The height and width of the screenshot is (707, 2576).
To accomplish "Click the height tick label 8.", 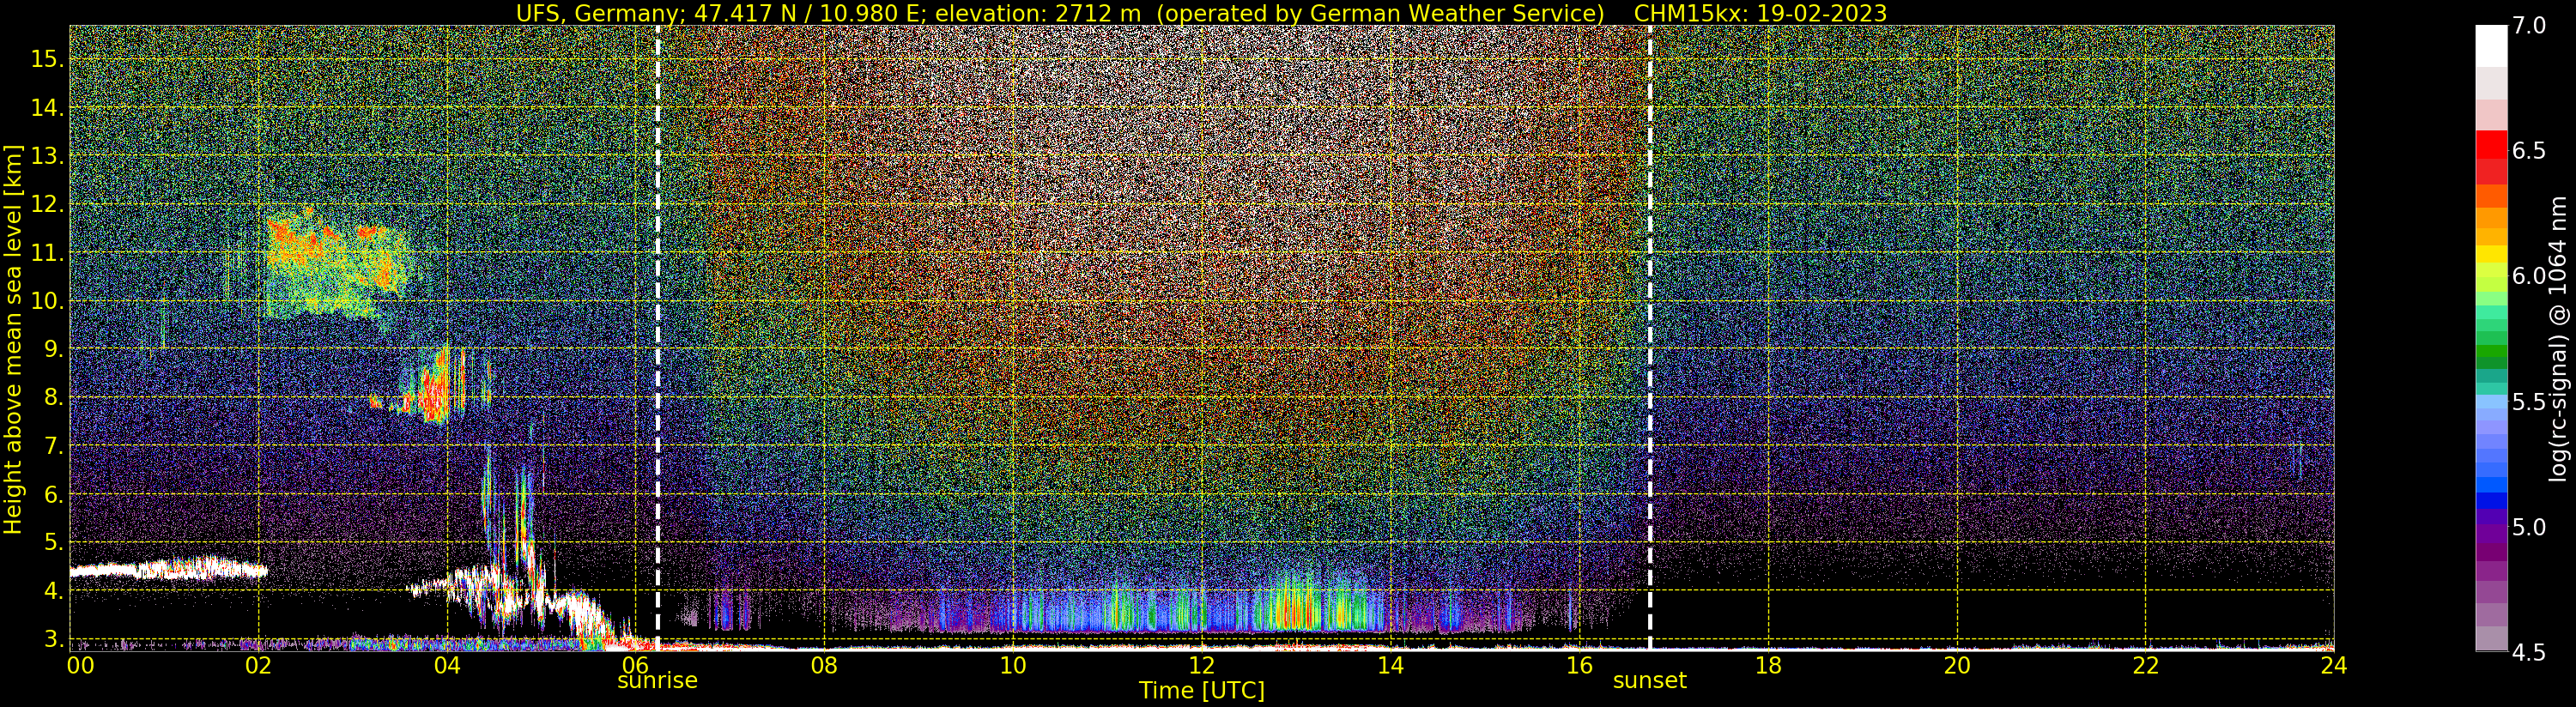I will 53,398.
